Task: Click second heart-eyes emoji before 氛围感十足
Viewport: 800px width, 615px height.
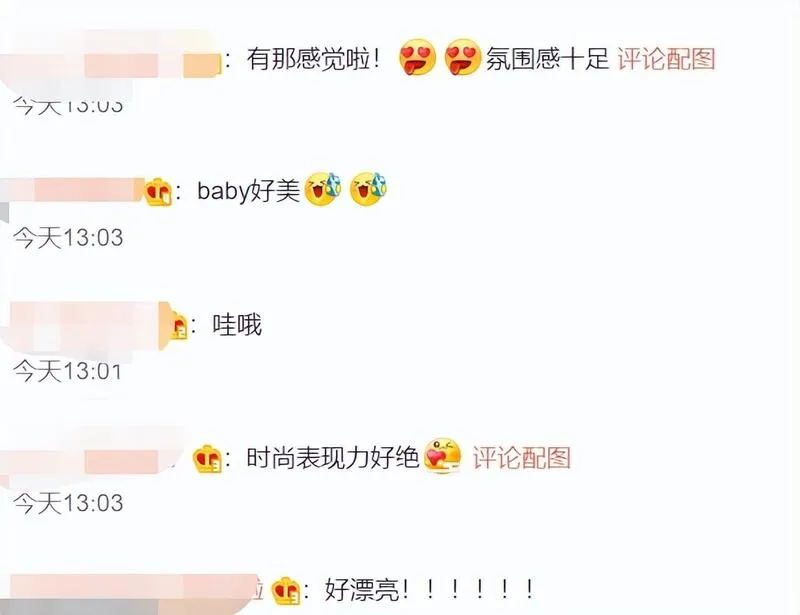Action: click(463, 57)
